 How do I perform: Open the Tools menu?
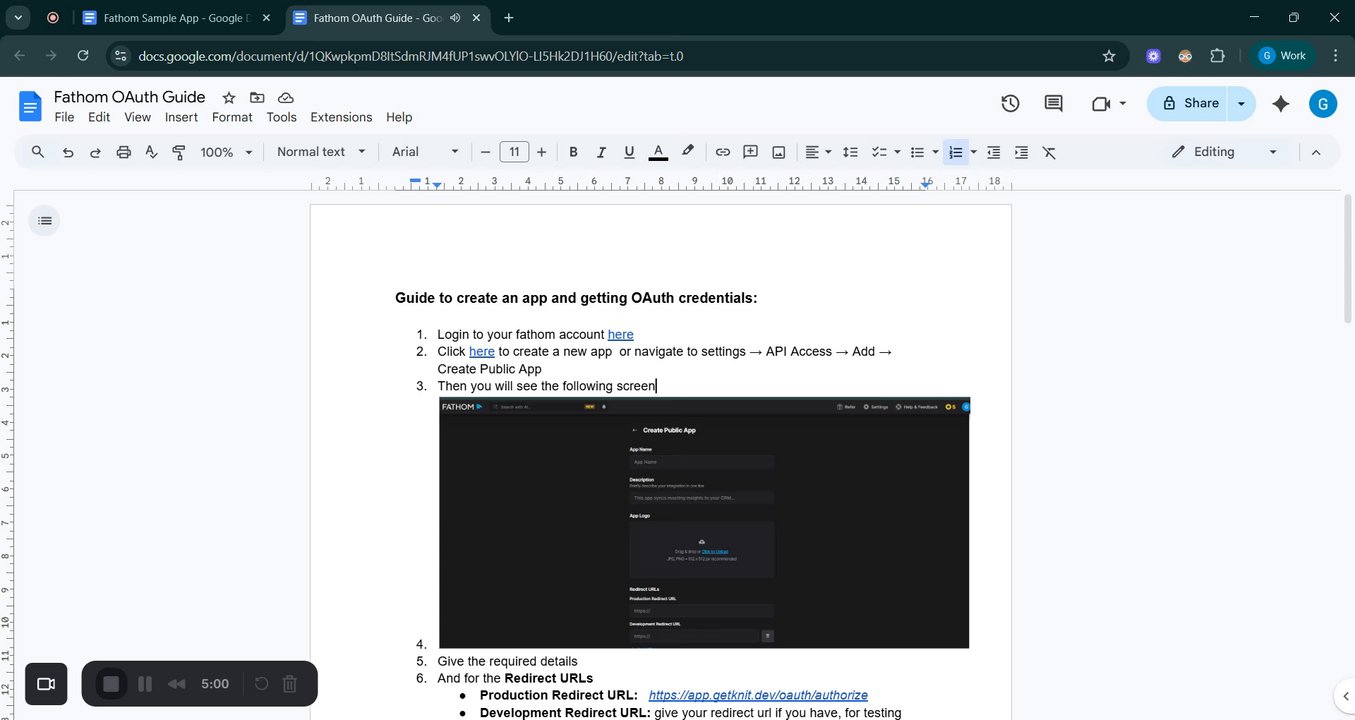click(x=282, y=117)
